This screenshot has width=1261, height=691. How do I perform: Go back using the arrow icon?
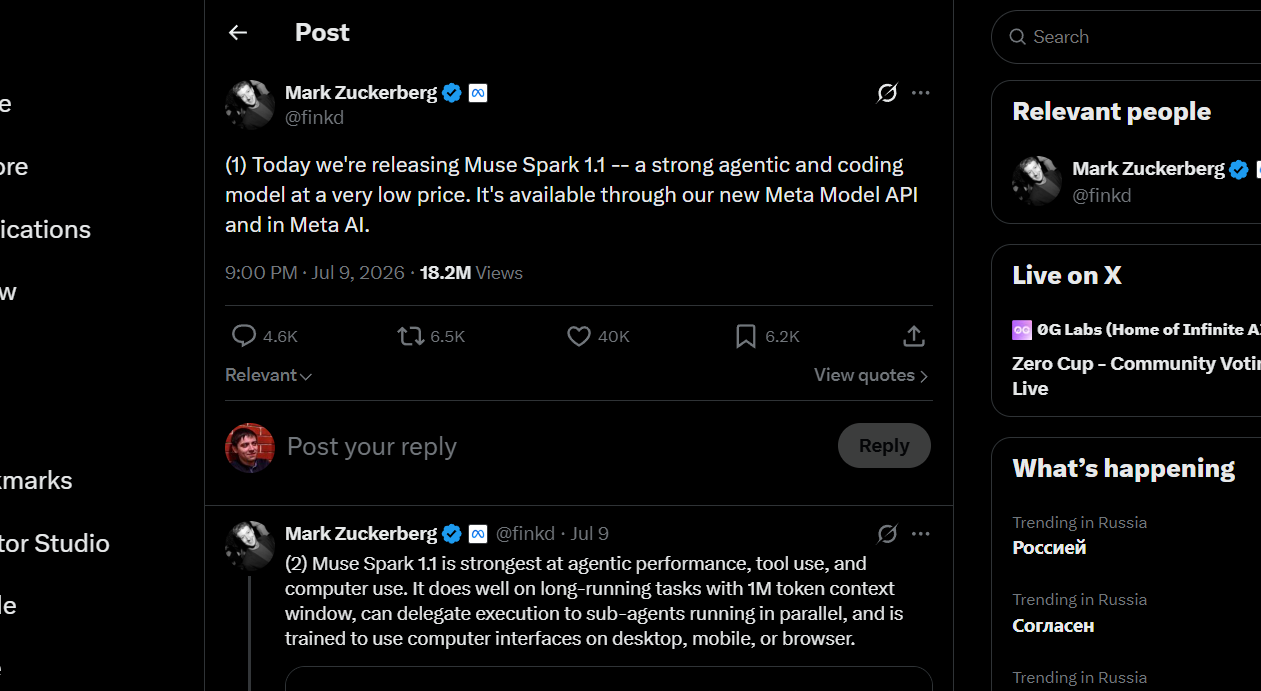pos(238,33)
